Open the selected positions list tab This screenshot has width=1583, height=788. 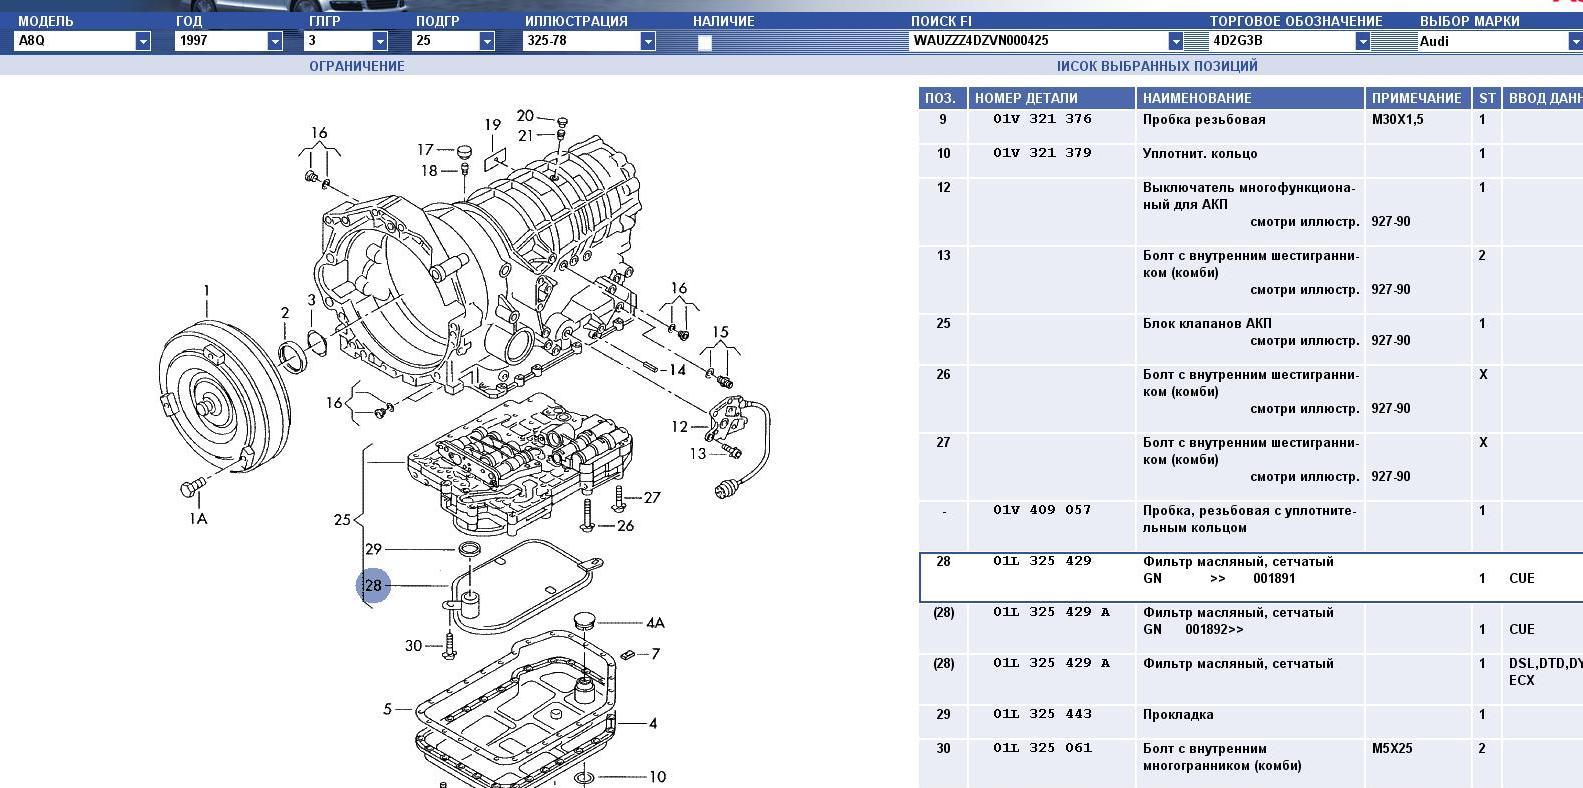pos(1156,66)
